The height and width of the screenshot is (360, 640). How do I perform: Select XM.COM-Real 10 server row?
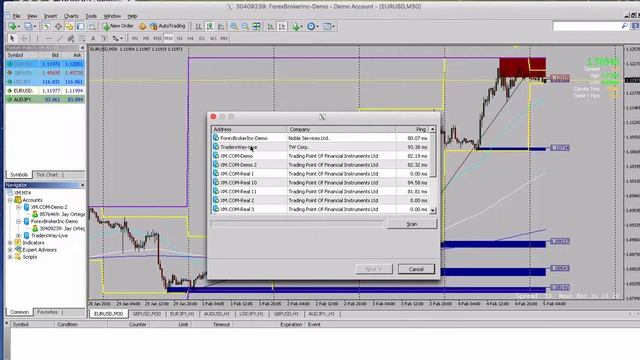pos(320,182)
